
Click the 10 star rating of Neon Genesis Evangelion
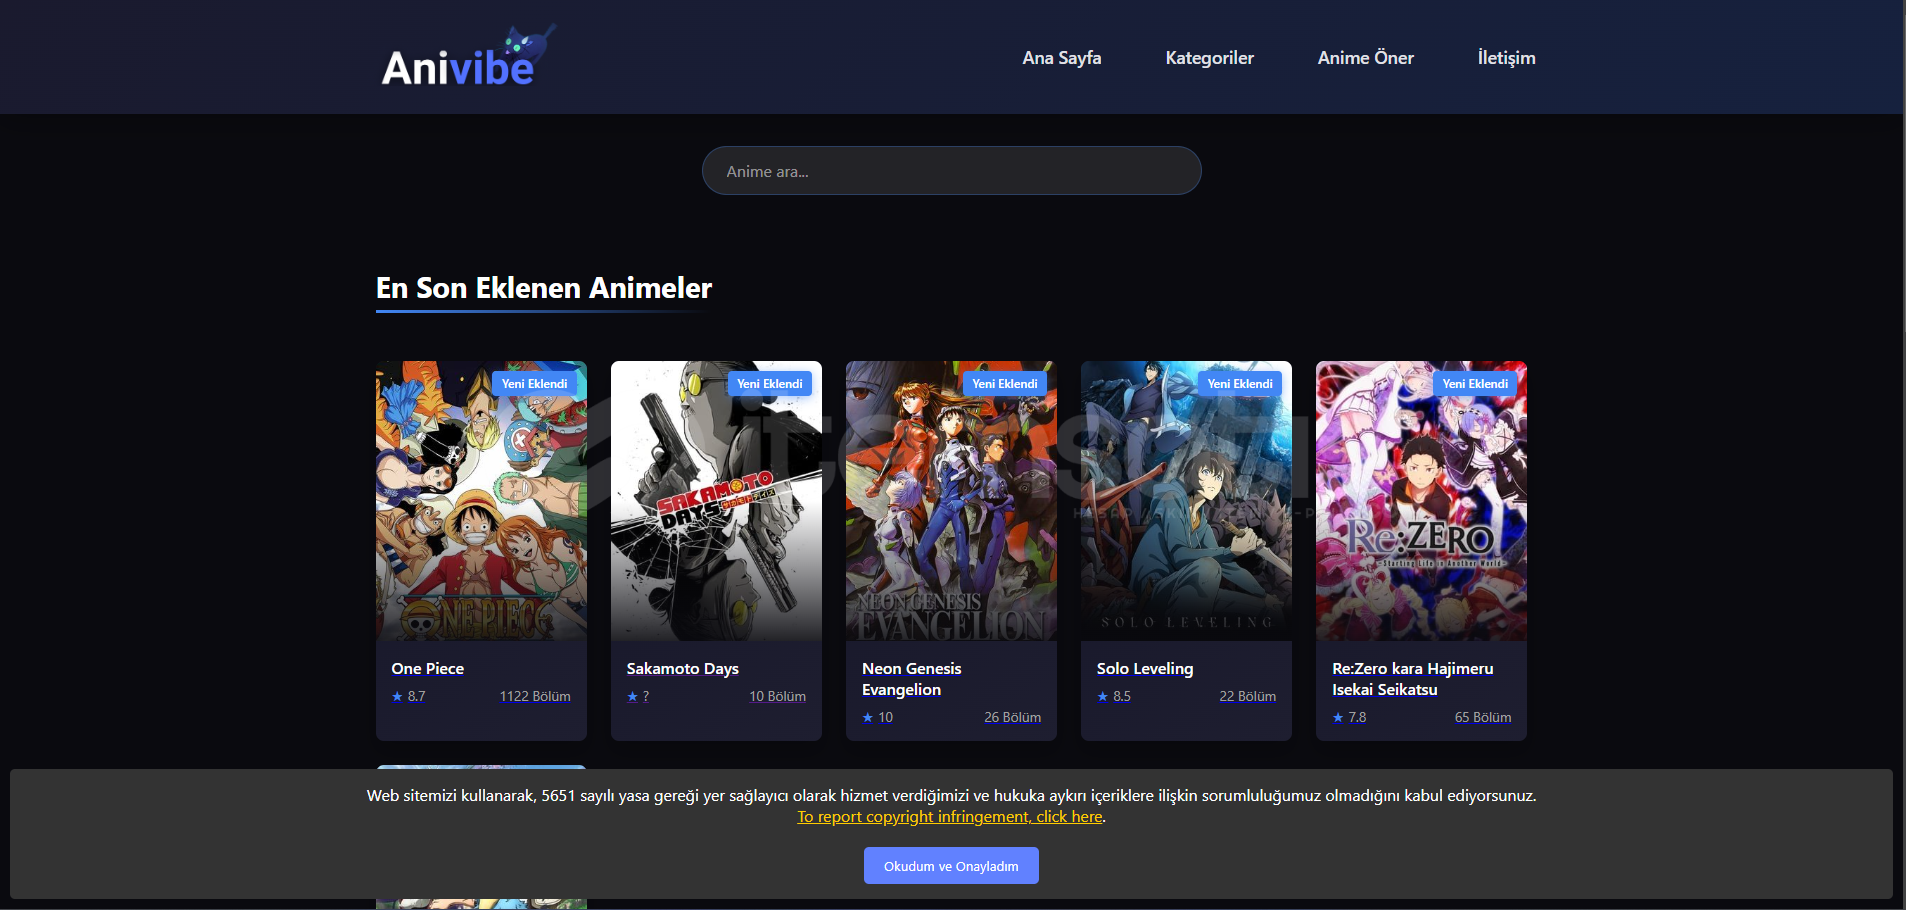pyautogui.click(x=877, y=718)
